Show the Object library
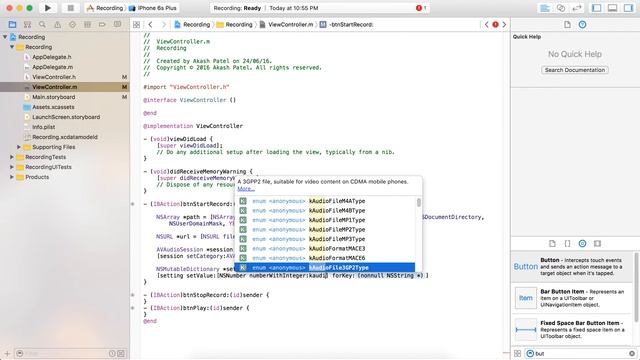640x360 pixels. [x=582, y=244]
